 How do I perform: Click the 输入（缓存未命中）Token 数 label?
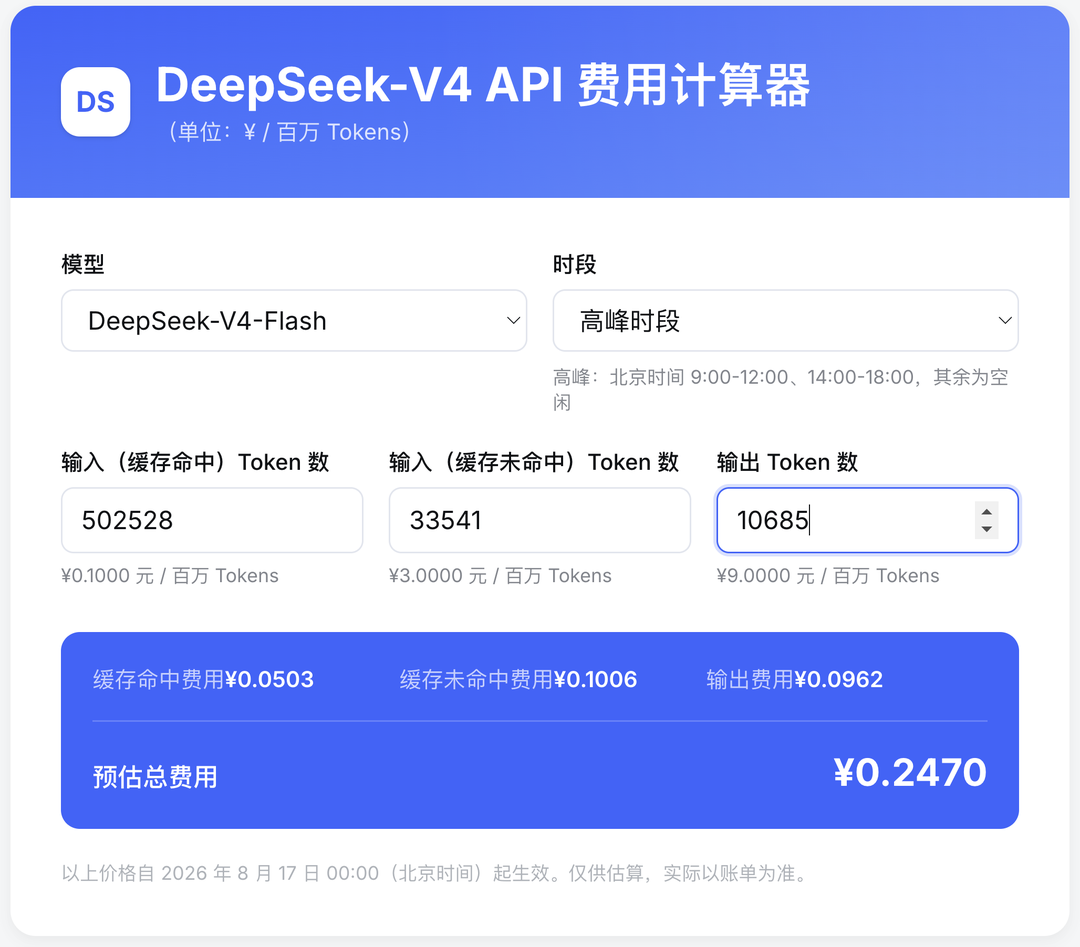tap(534, 462)
